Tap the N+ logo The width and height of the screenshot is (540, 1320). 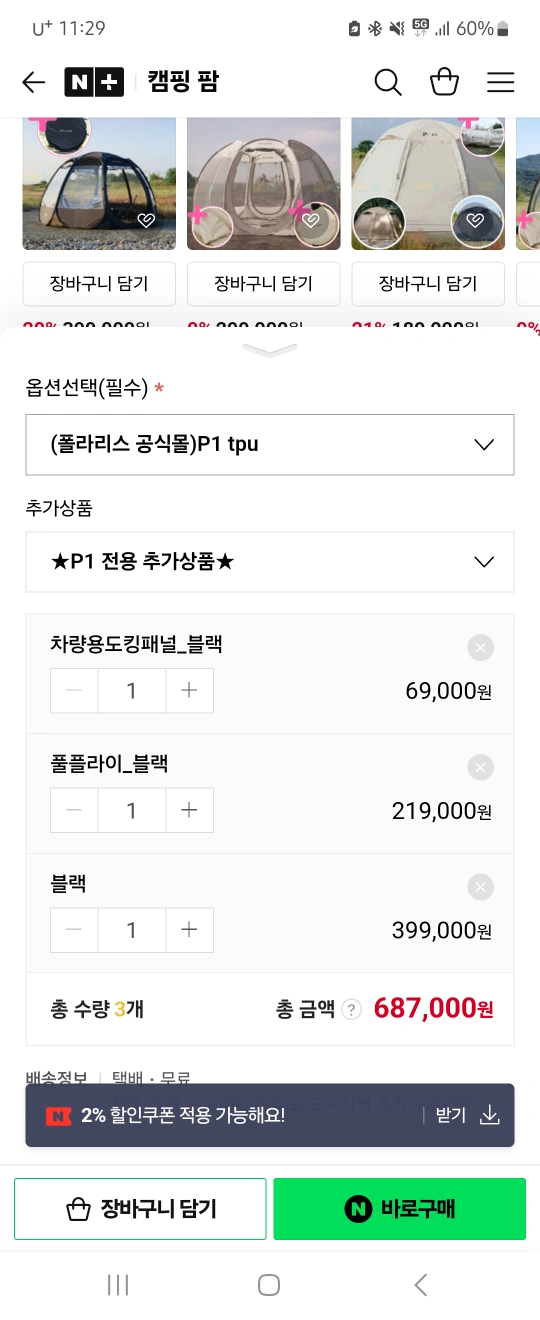coord(94,82)
